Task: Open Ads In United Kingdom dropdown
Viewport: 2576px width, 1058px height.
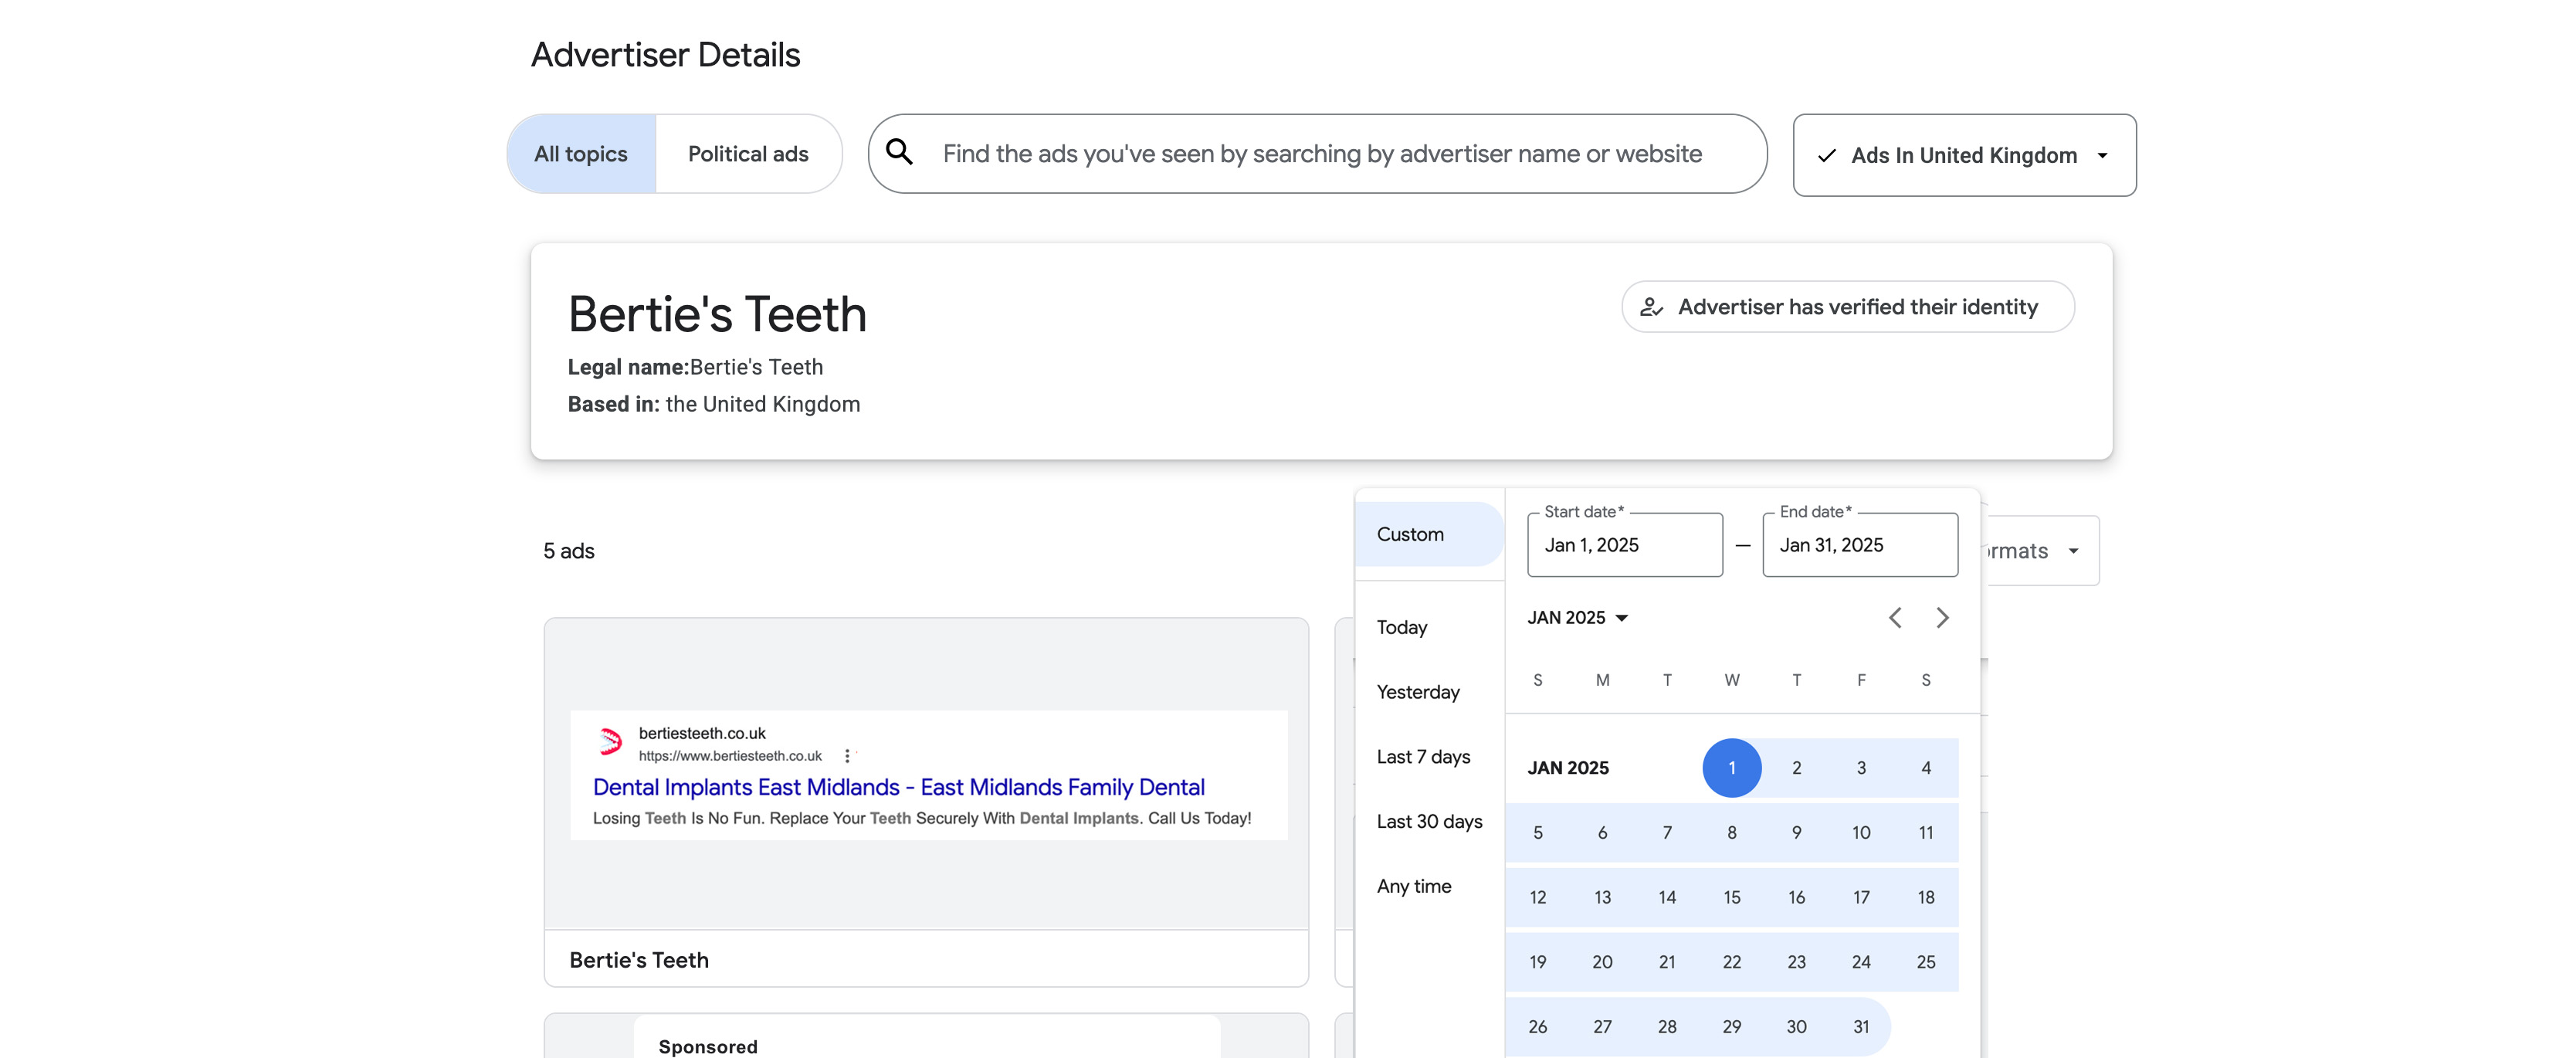Action: 1964,155
